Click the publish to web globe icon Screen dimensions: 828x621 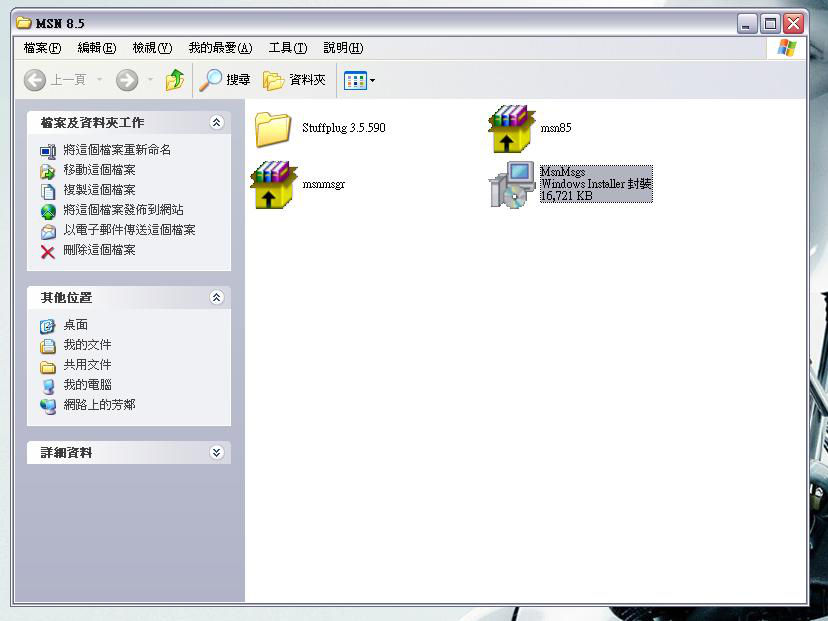(48, 212)
